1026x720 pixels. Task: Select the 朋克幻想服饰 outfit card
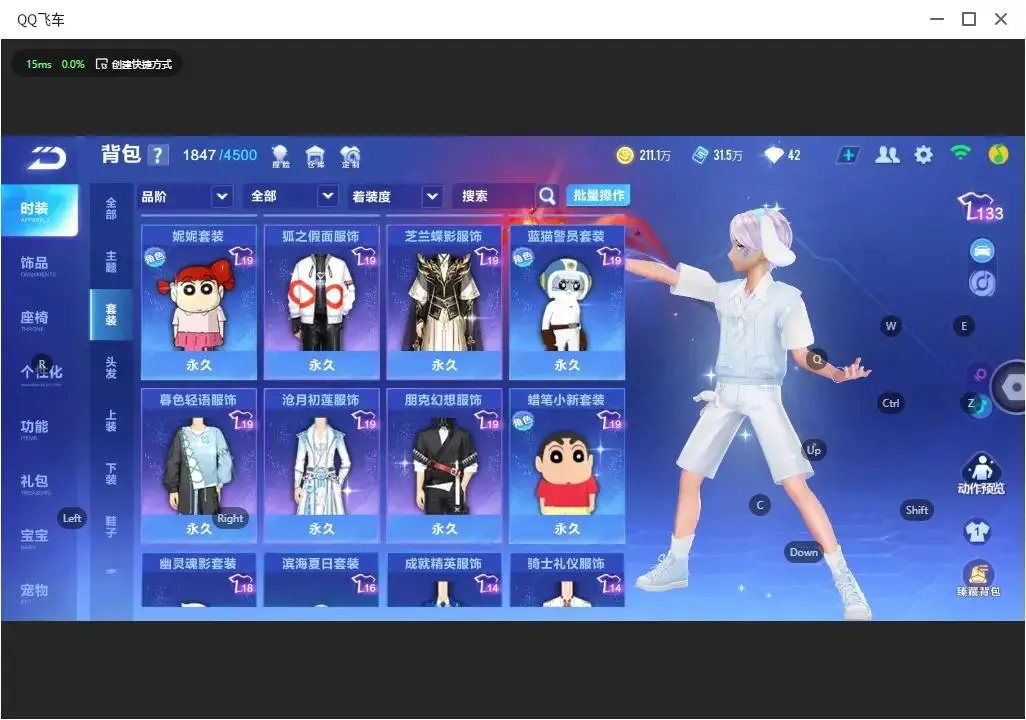tap(444, 465)
